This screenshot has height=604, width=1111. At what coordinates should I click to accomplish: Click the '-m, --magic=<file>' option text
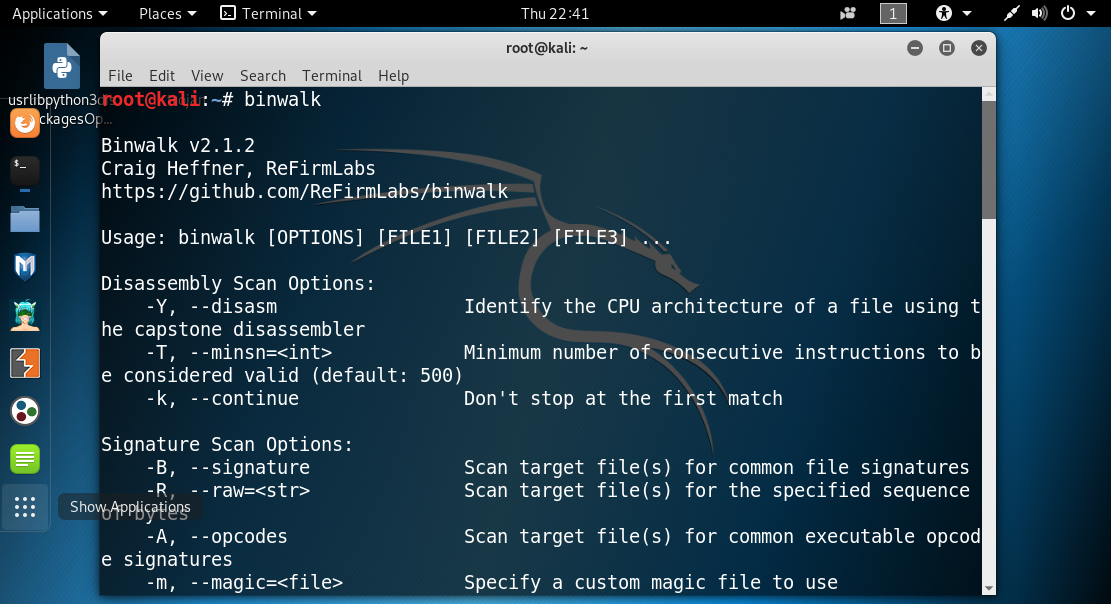[244, 583]
